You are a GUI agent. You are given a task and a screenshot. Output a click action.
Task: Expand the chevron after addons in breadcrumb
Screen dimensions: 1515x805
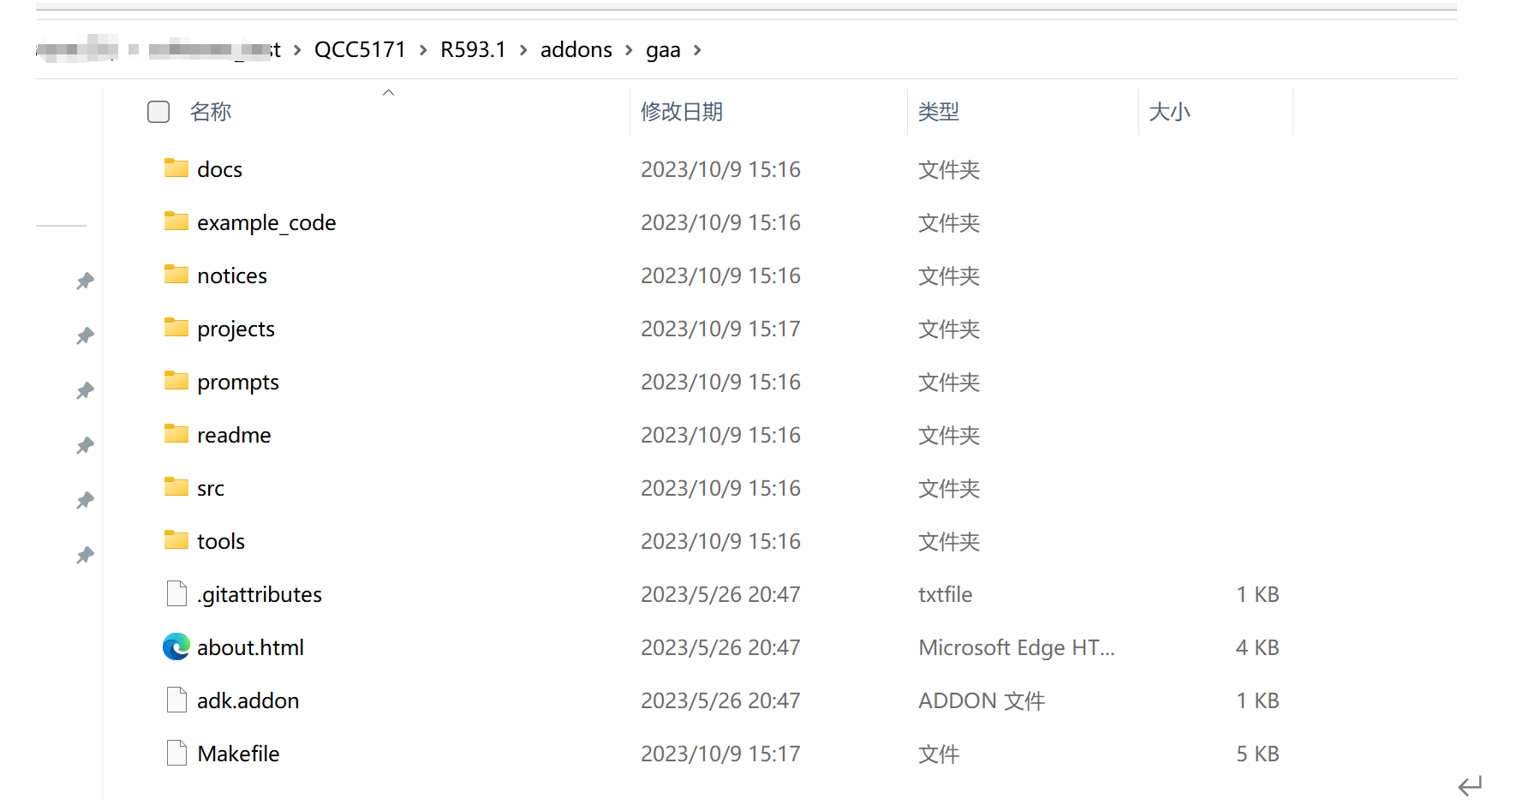tap(629, 50)
